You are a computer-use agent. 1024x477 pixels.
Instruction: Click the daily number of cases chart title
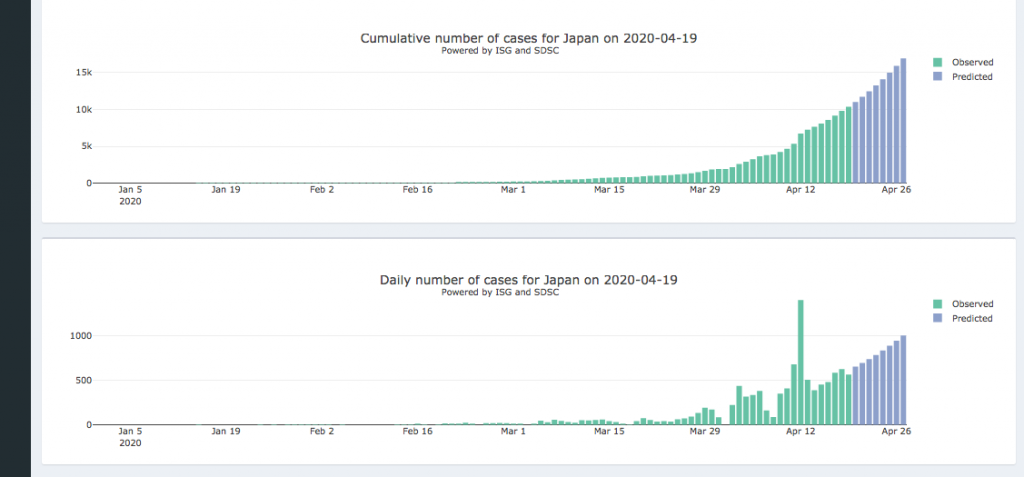pyautogui.click(x=529, y=280)
